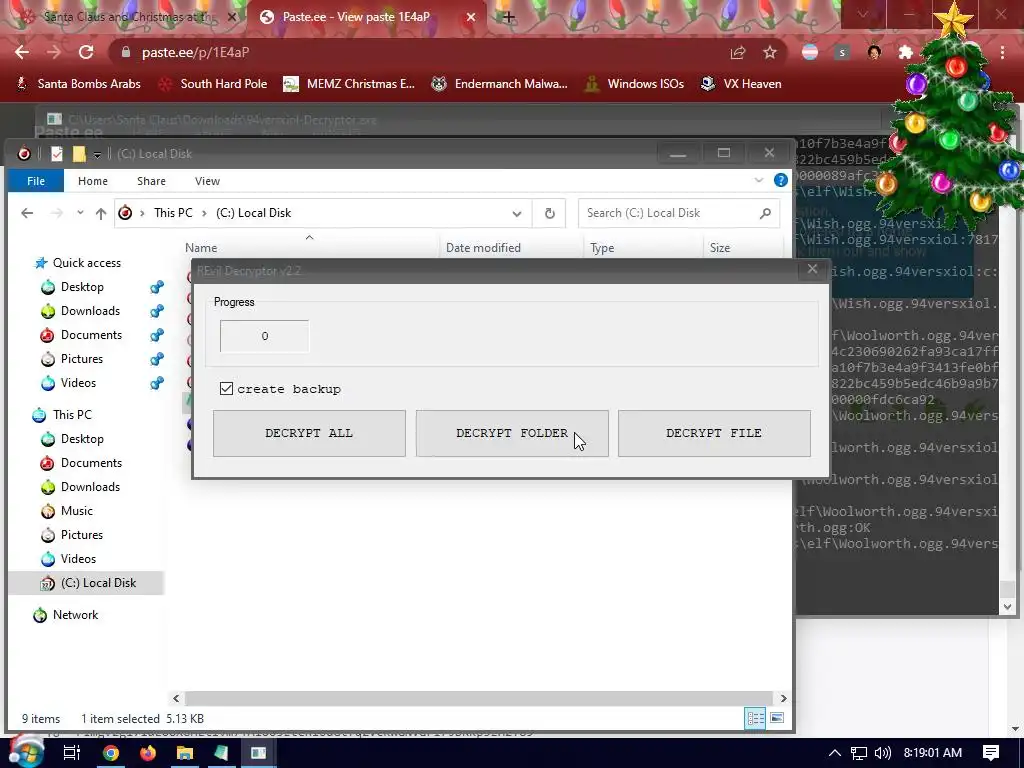1024x768 pixels.
Task: Open Chrome from the taskbar
Action: point(111,753)
